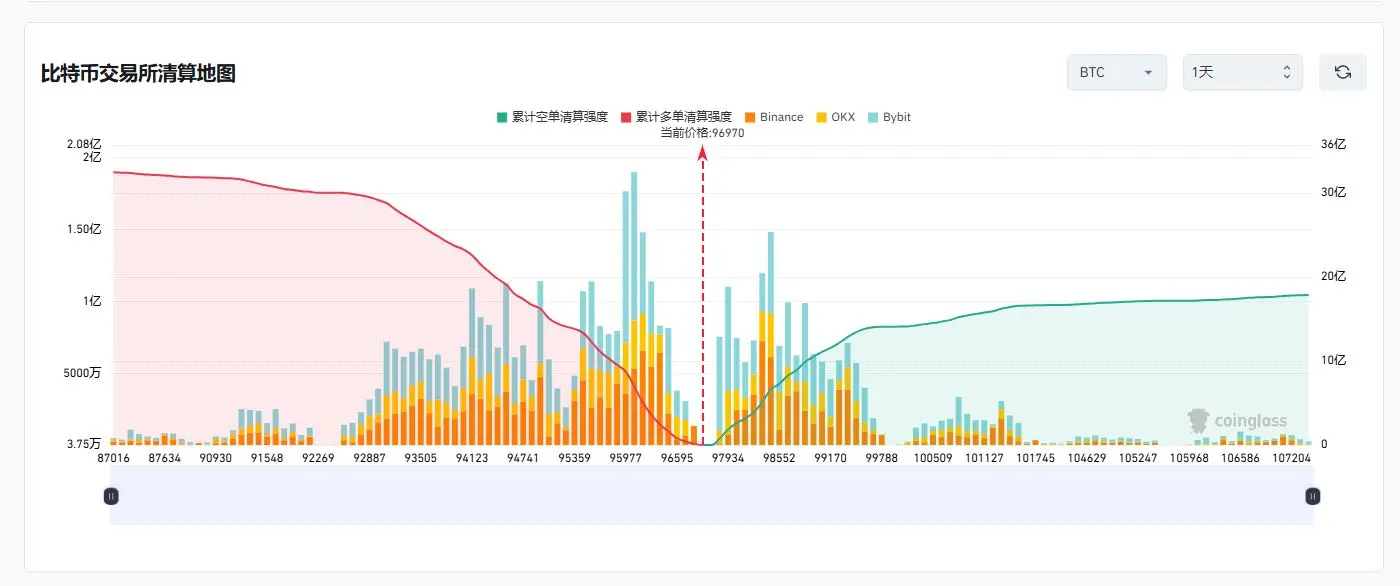Click the 93505 x-axis label

(420, 458)
